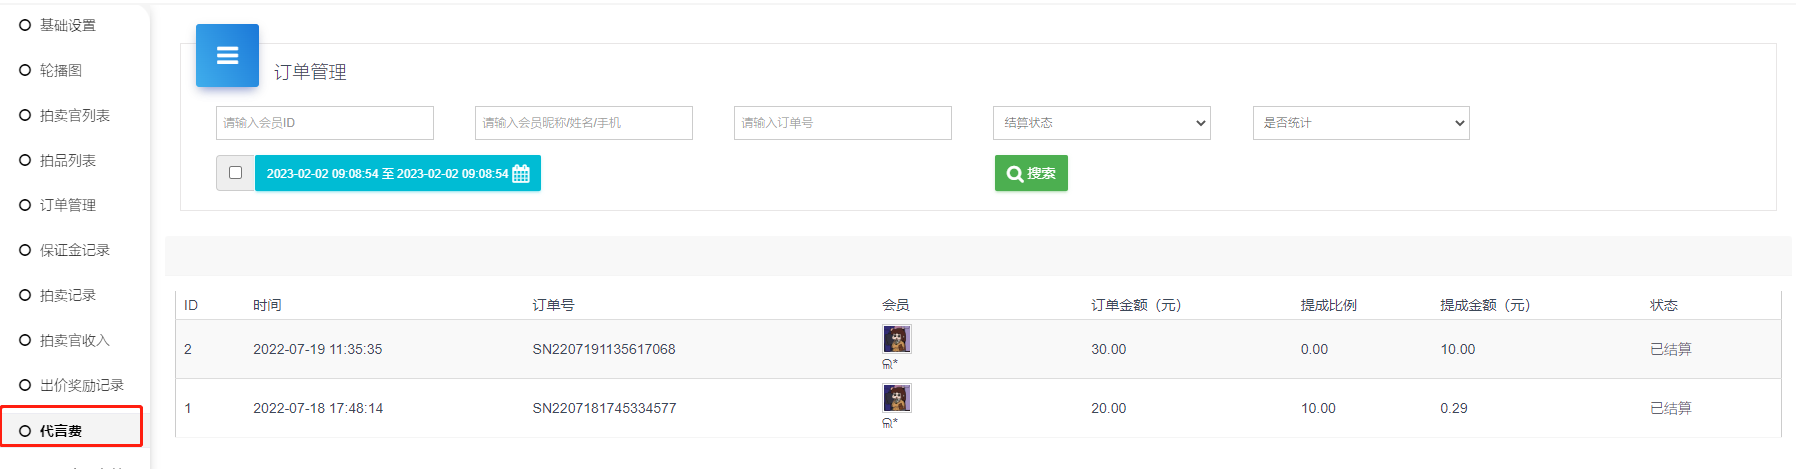Click the green 搜索 button
This screenshot has width=1796, height=469.
1030,173
